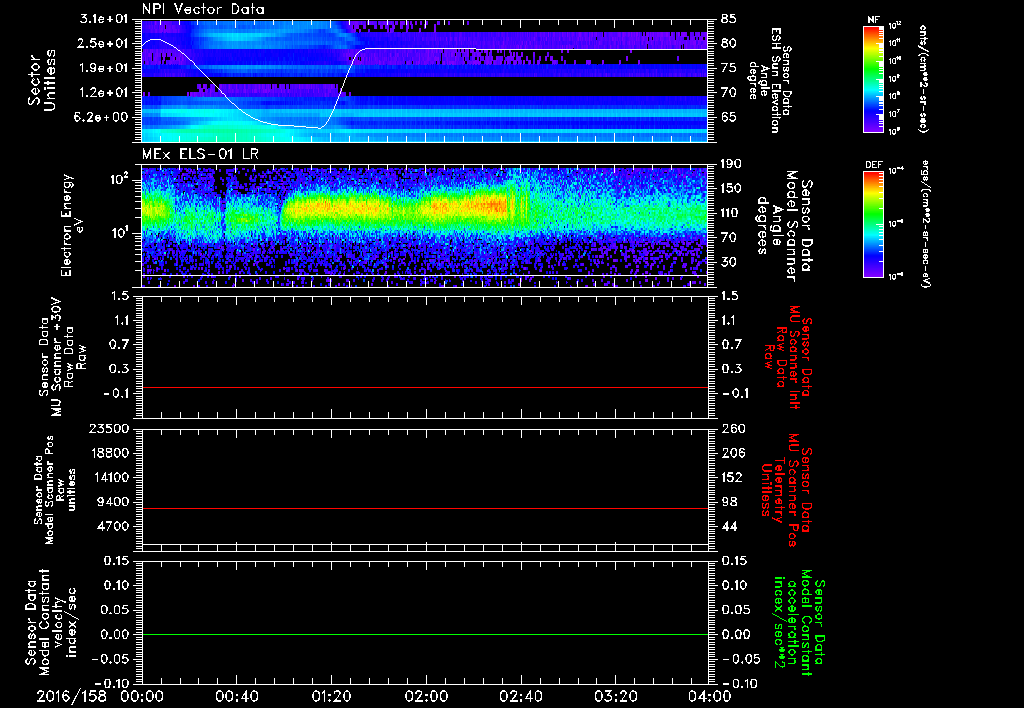Click the 190 scanner angle tick
Image resolution: width=1024 pixels, height=708 pixels.
[x=731, y=164]
